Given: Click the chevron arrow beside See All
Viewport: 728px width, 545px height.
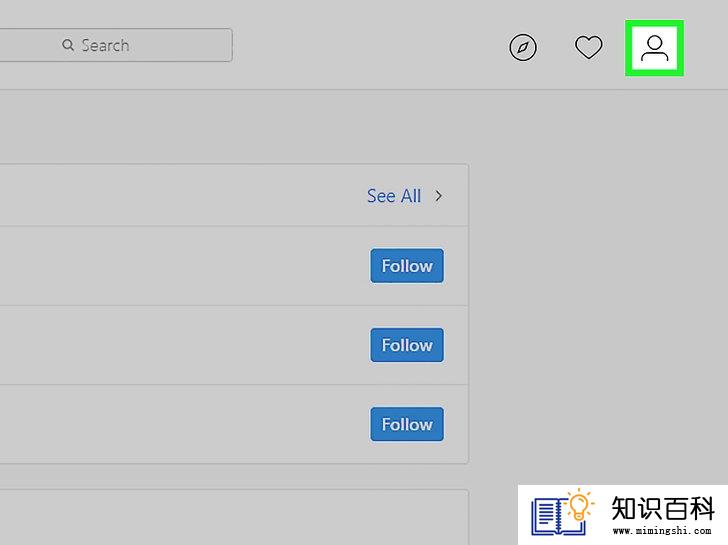Looking at the screenshot, I should (x=438, y=196).
